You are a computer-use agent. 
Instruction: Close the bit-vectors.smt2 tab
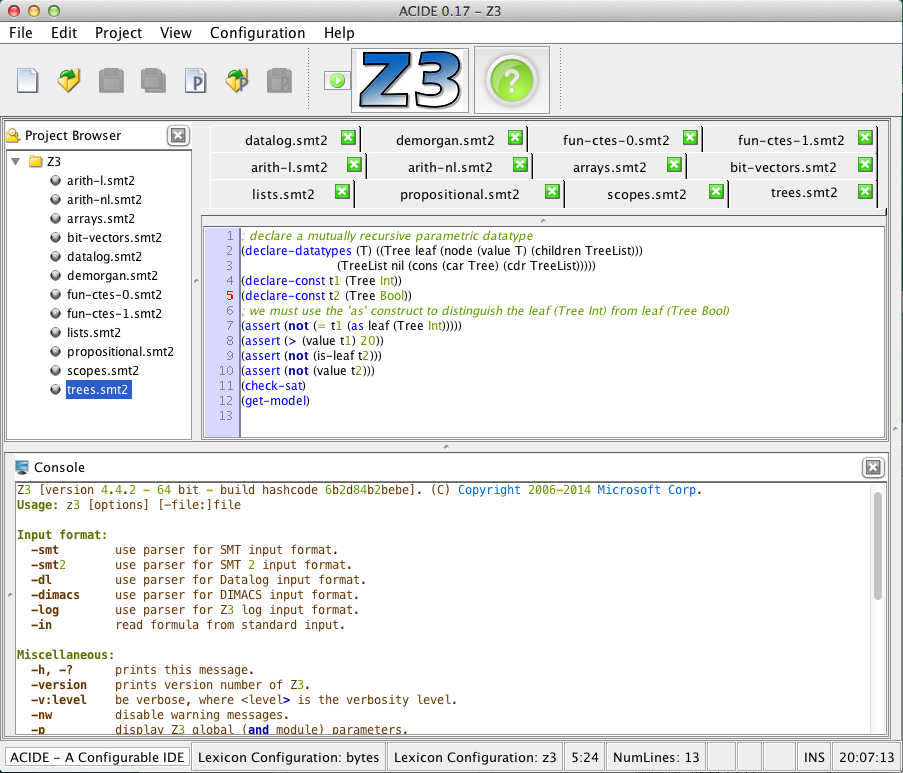[865, 165]
